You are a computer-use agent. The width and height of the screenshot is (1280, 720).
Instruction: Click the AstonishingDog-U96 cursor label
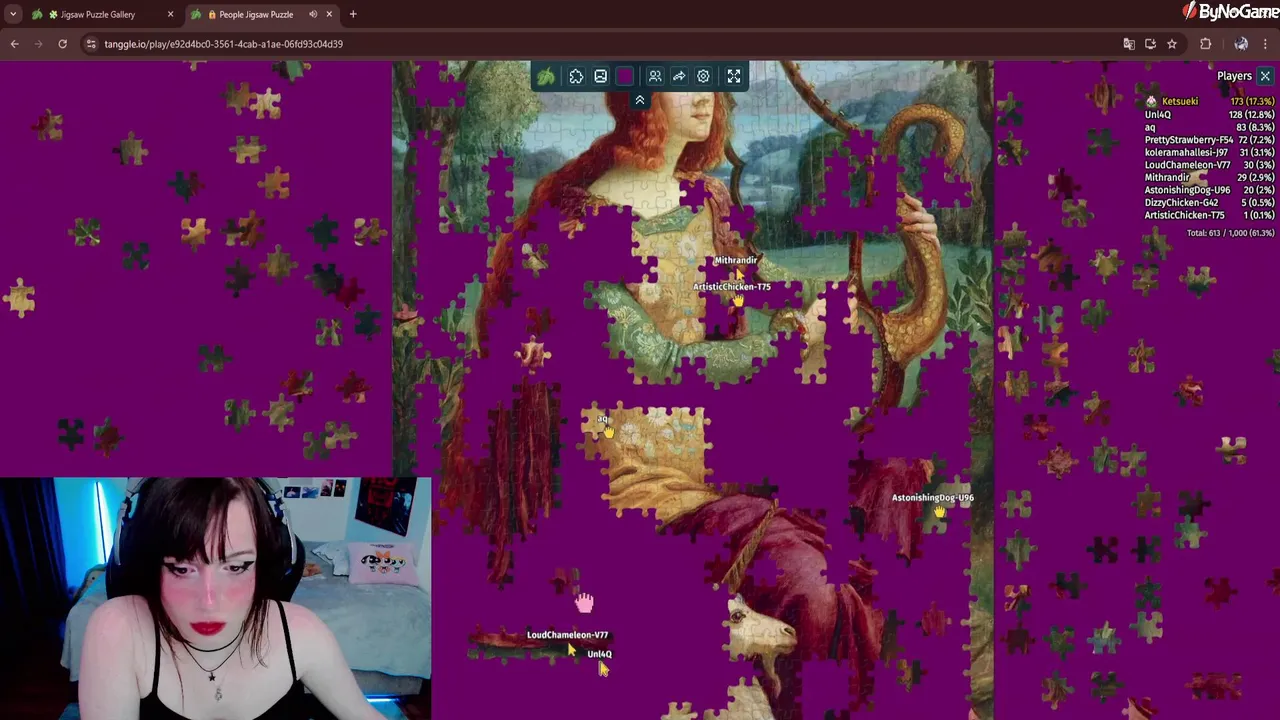coord(932,497)
